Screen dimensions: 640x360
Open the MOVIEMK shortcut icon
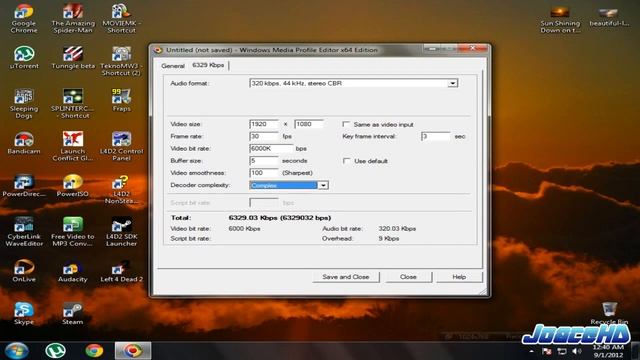point(121,18)
